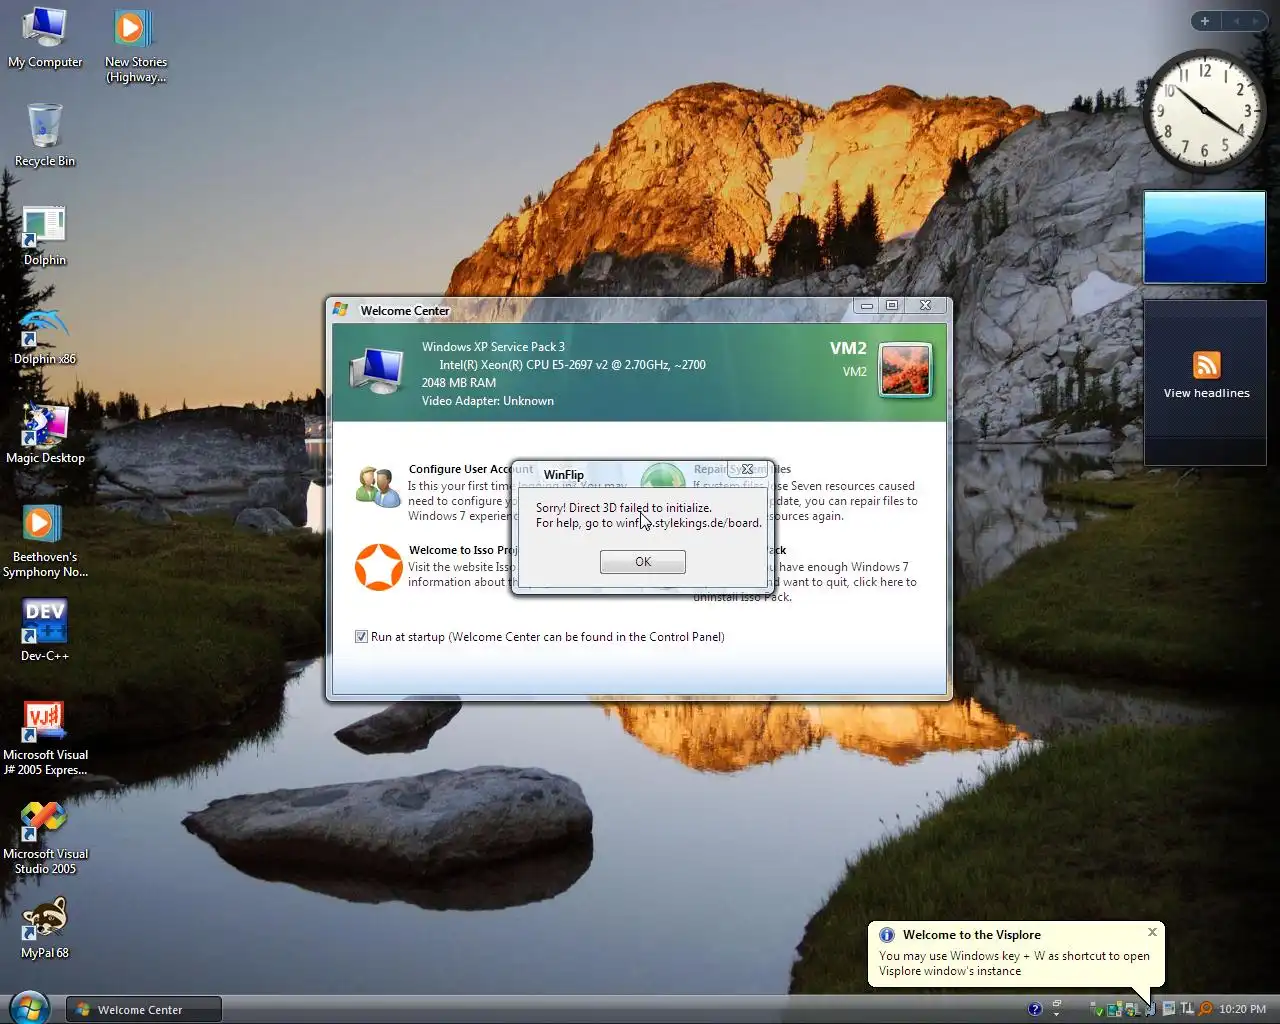Click 'Windows XP Service Pack 3' text
1280x1024 pixels.
493,347
